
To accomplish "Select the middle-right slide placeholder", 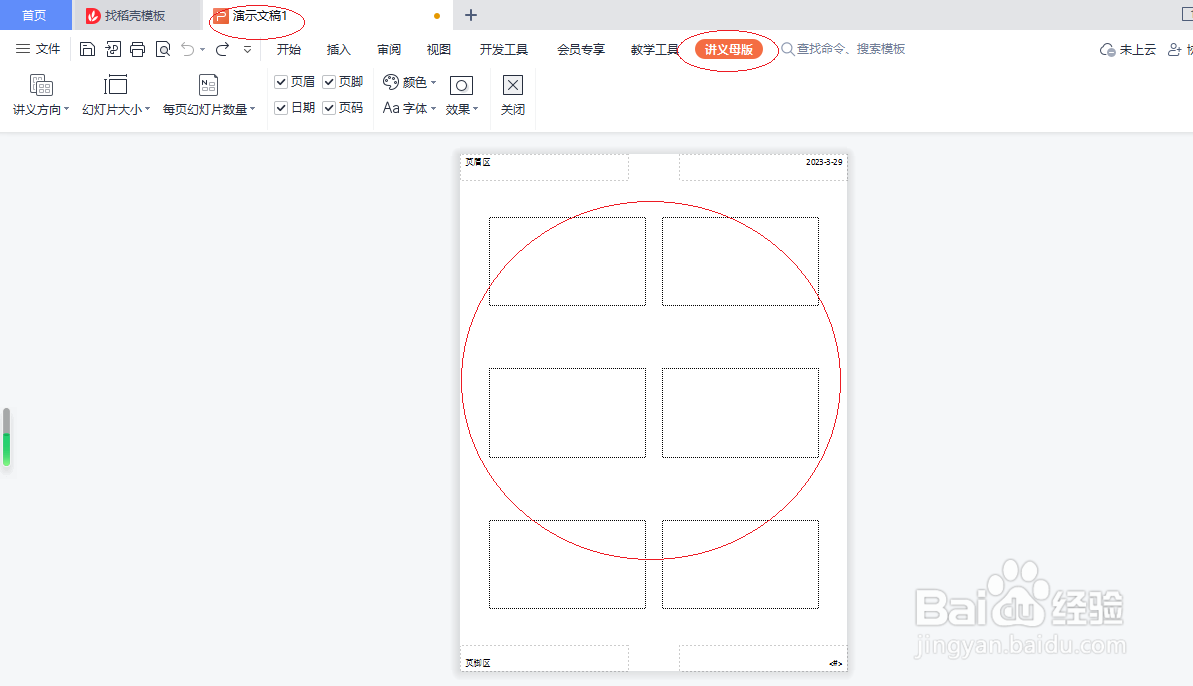I will click(740, 413).
